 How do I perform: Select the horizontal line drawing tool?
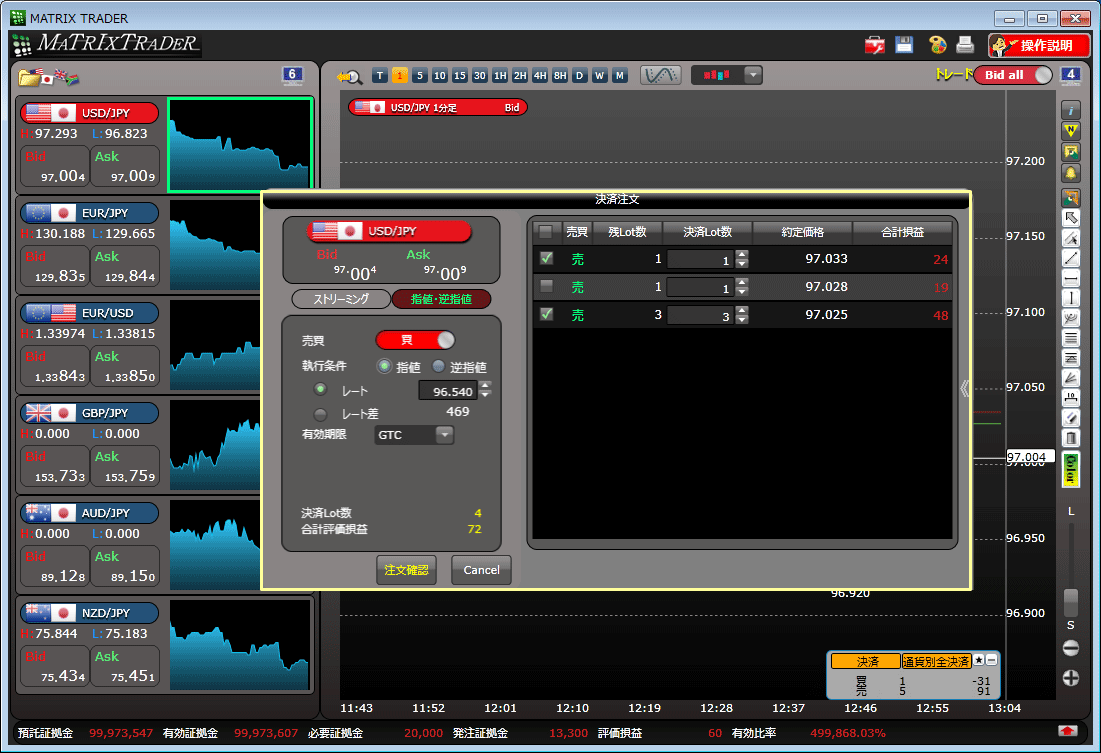click(x=1070, y=279)
